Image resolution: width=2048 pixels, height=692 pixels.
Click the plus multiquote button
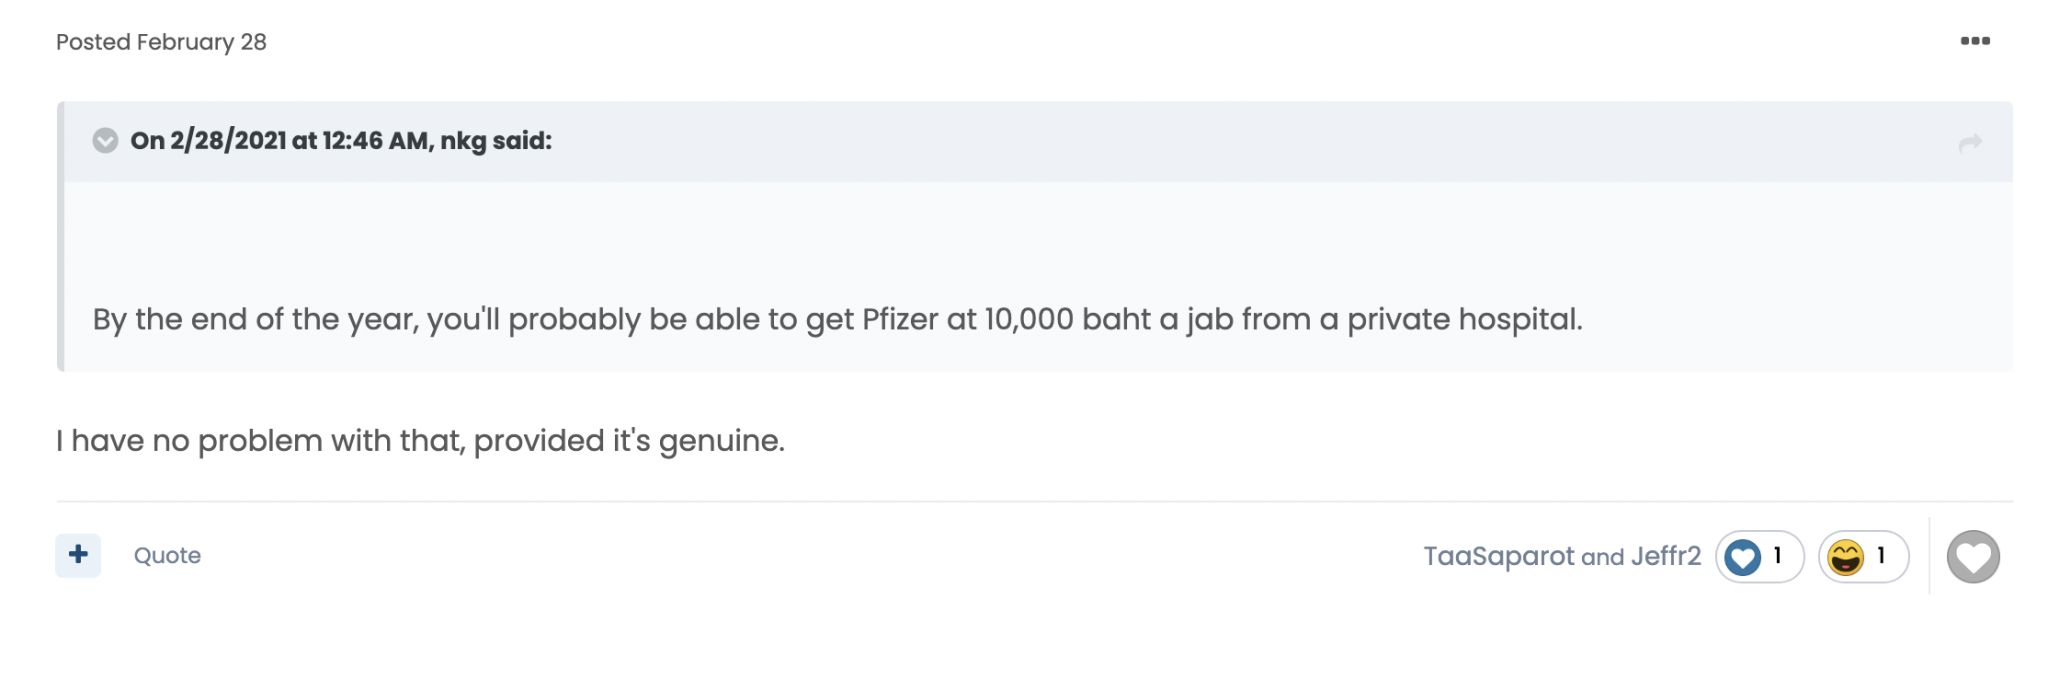click(78, 555)
